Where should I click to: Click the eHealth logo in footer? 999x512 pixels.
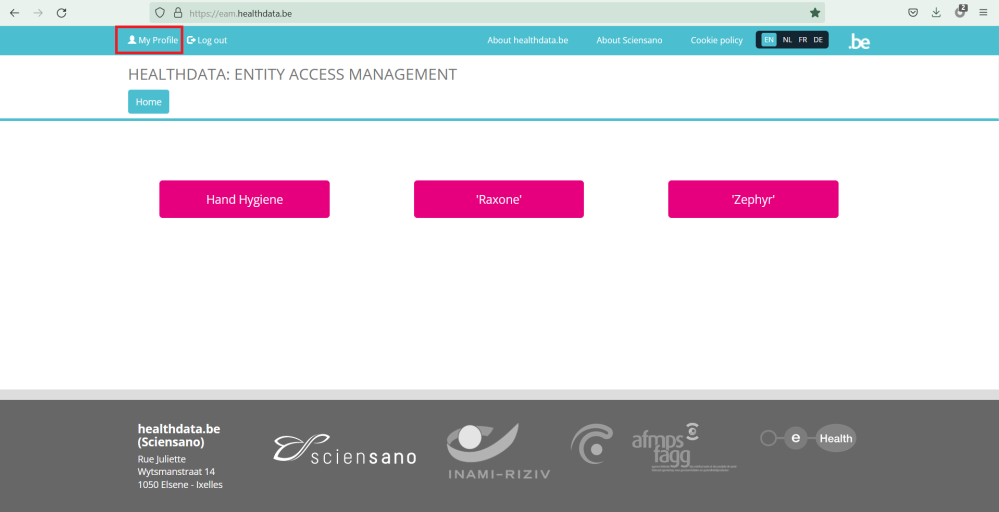click(808, 438)
